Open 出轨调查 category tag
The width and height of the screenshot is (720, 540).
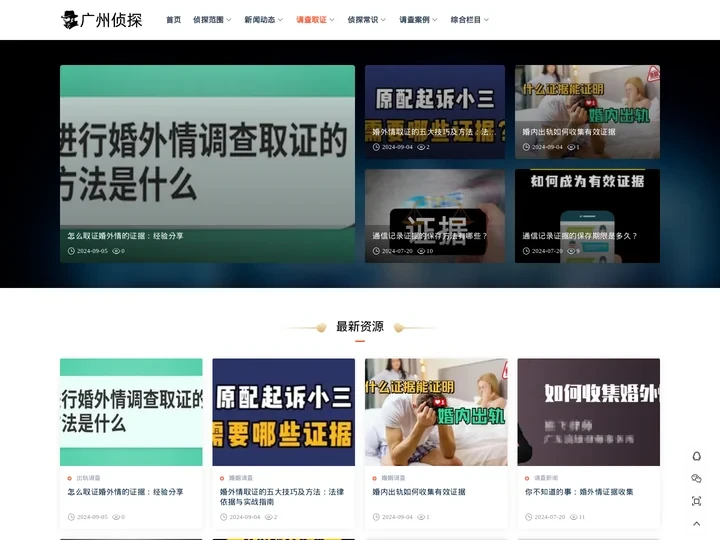point(88,478)
